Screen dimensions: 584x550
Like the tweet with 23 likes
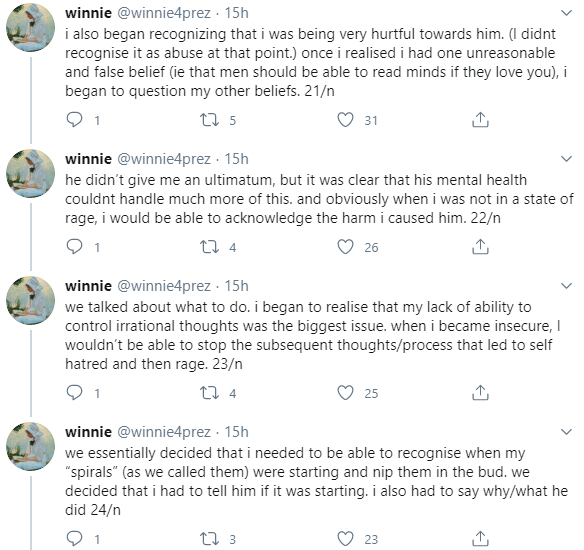(345, 539)
